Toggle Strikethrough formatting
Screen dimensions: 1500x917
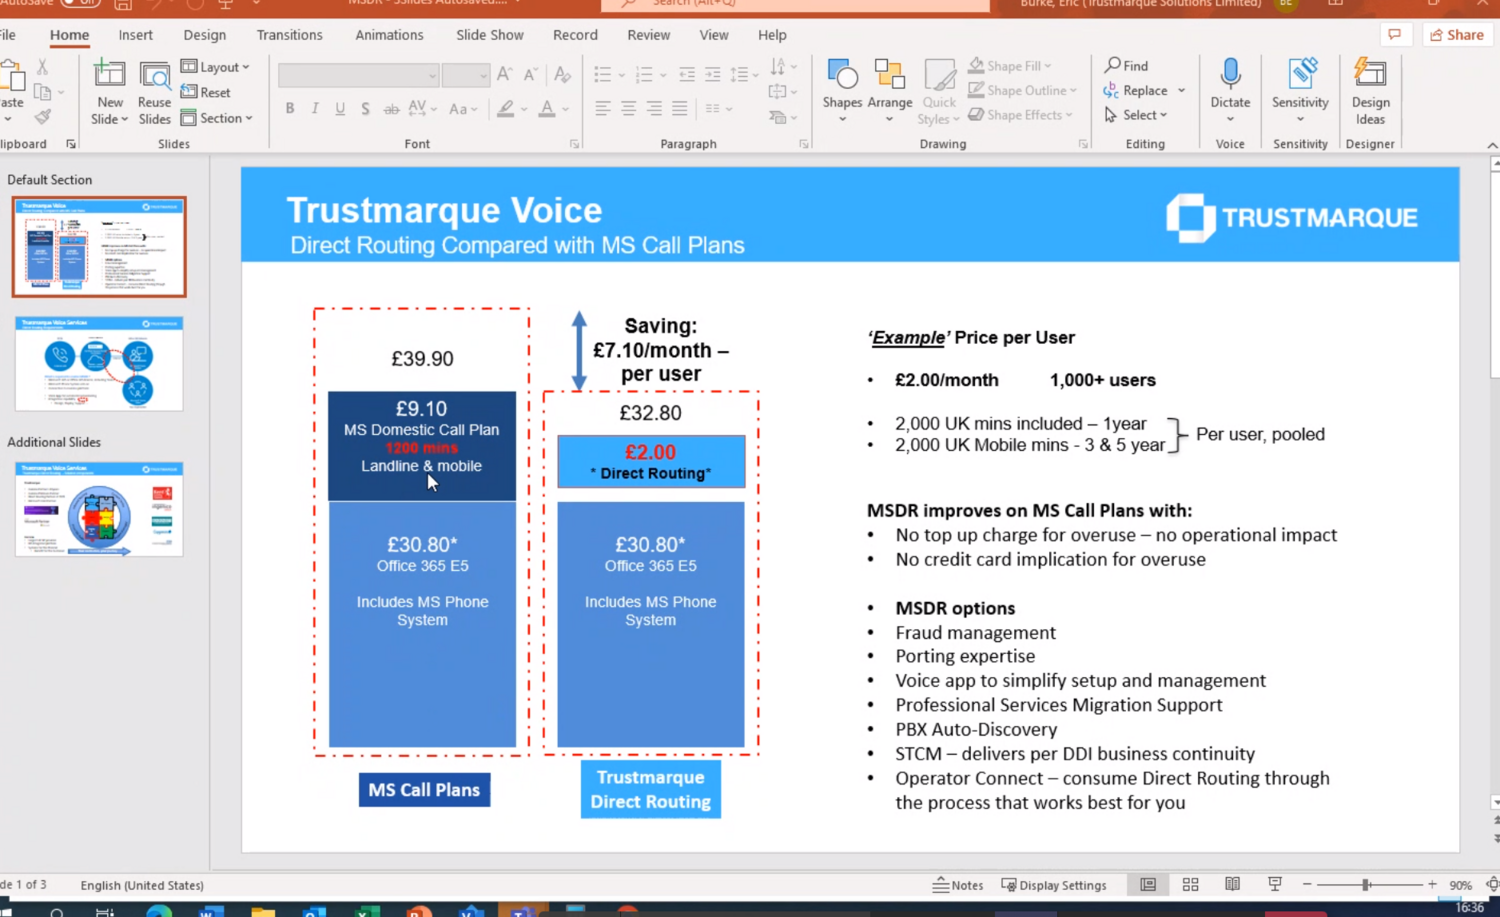click(391, 108)
